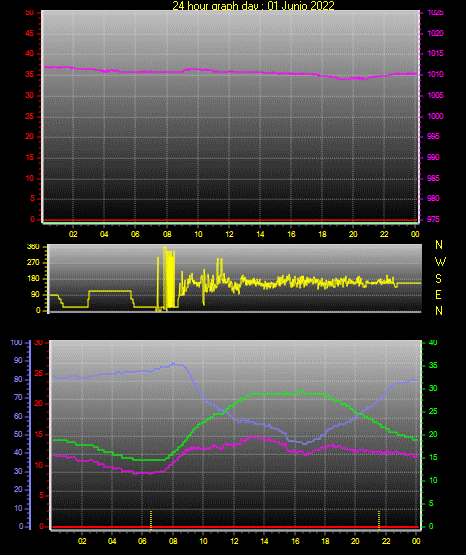Click the E wind direction label
The height and width of the screenshot is (555, 466).
coord(438,294)
